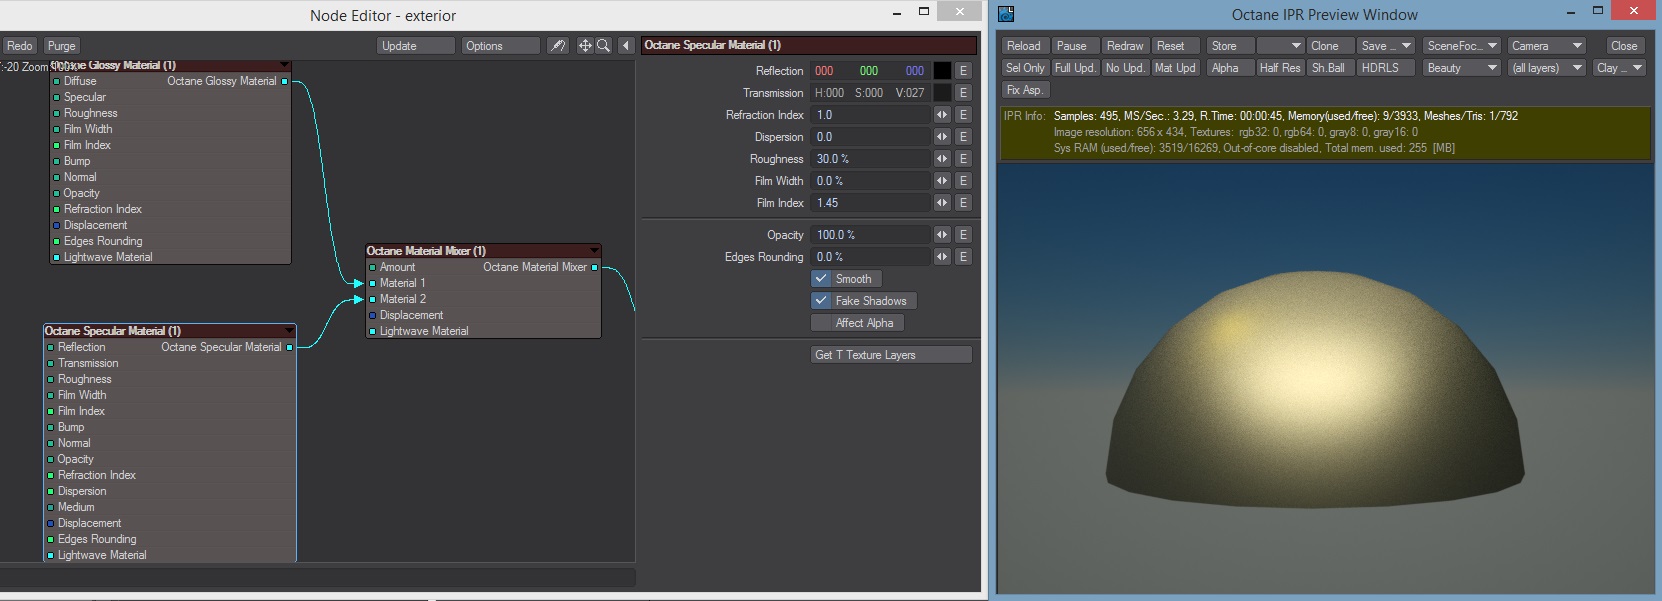Click the Refraction Index value field
The image size is (1662, 601).
(871, 115)
